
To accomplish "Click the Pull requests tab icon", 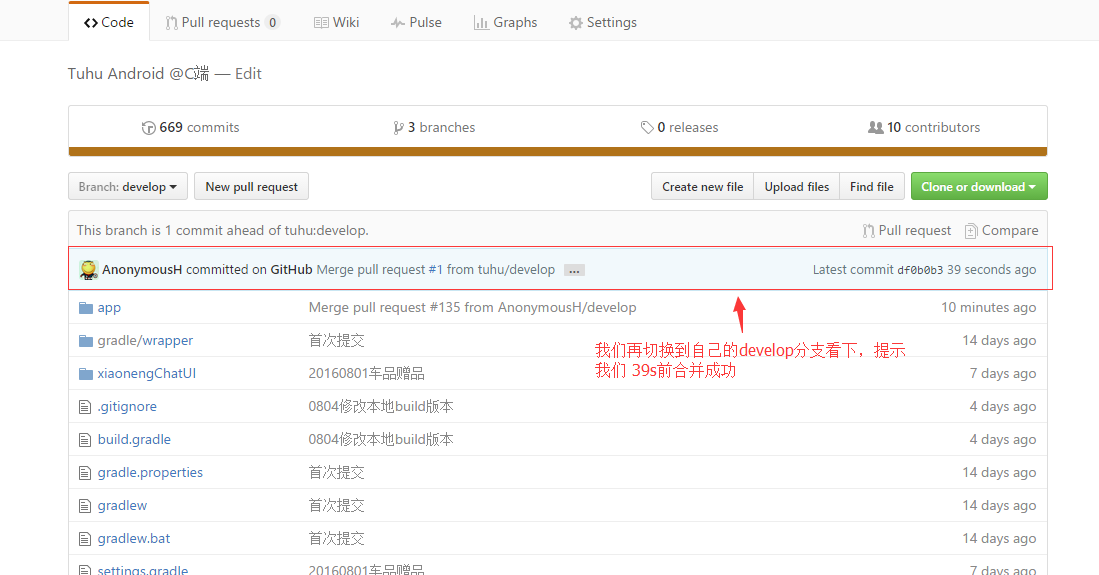I will 171,23.
